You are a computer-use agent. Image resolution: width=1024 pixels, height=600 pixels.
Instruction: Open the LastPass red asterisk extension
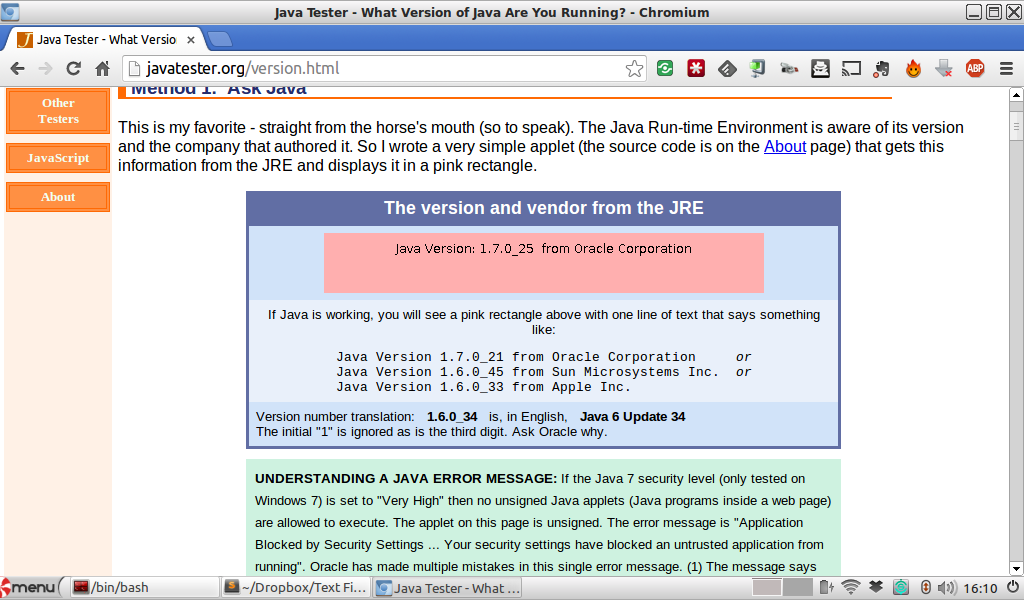coord(696,68)
